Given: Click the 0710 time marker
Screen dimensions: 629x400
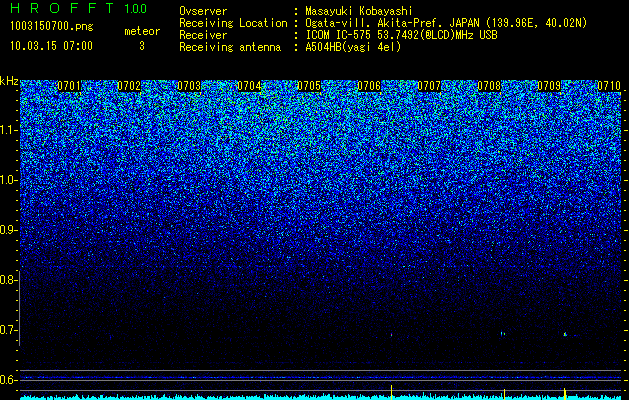Looking at the screenshot, I should point(609,86).
